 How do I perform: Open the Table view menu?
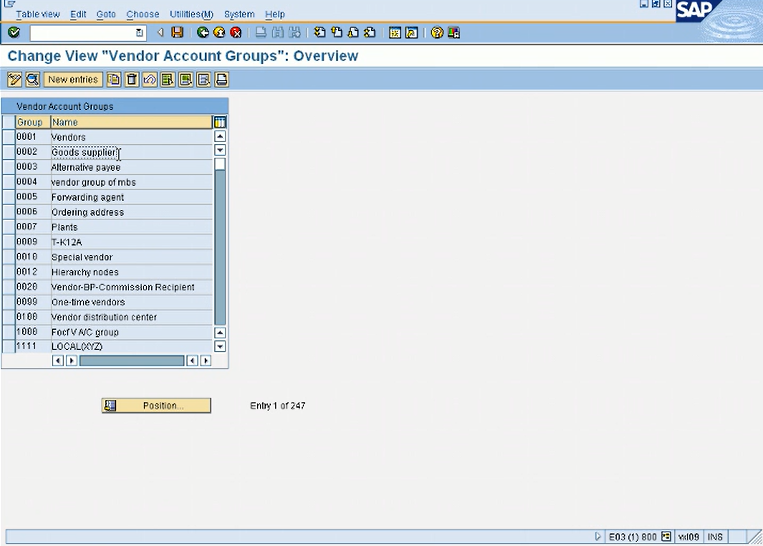[37, 14]
